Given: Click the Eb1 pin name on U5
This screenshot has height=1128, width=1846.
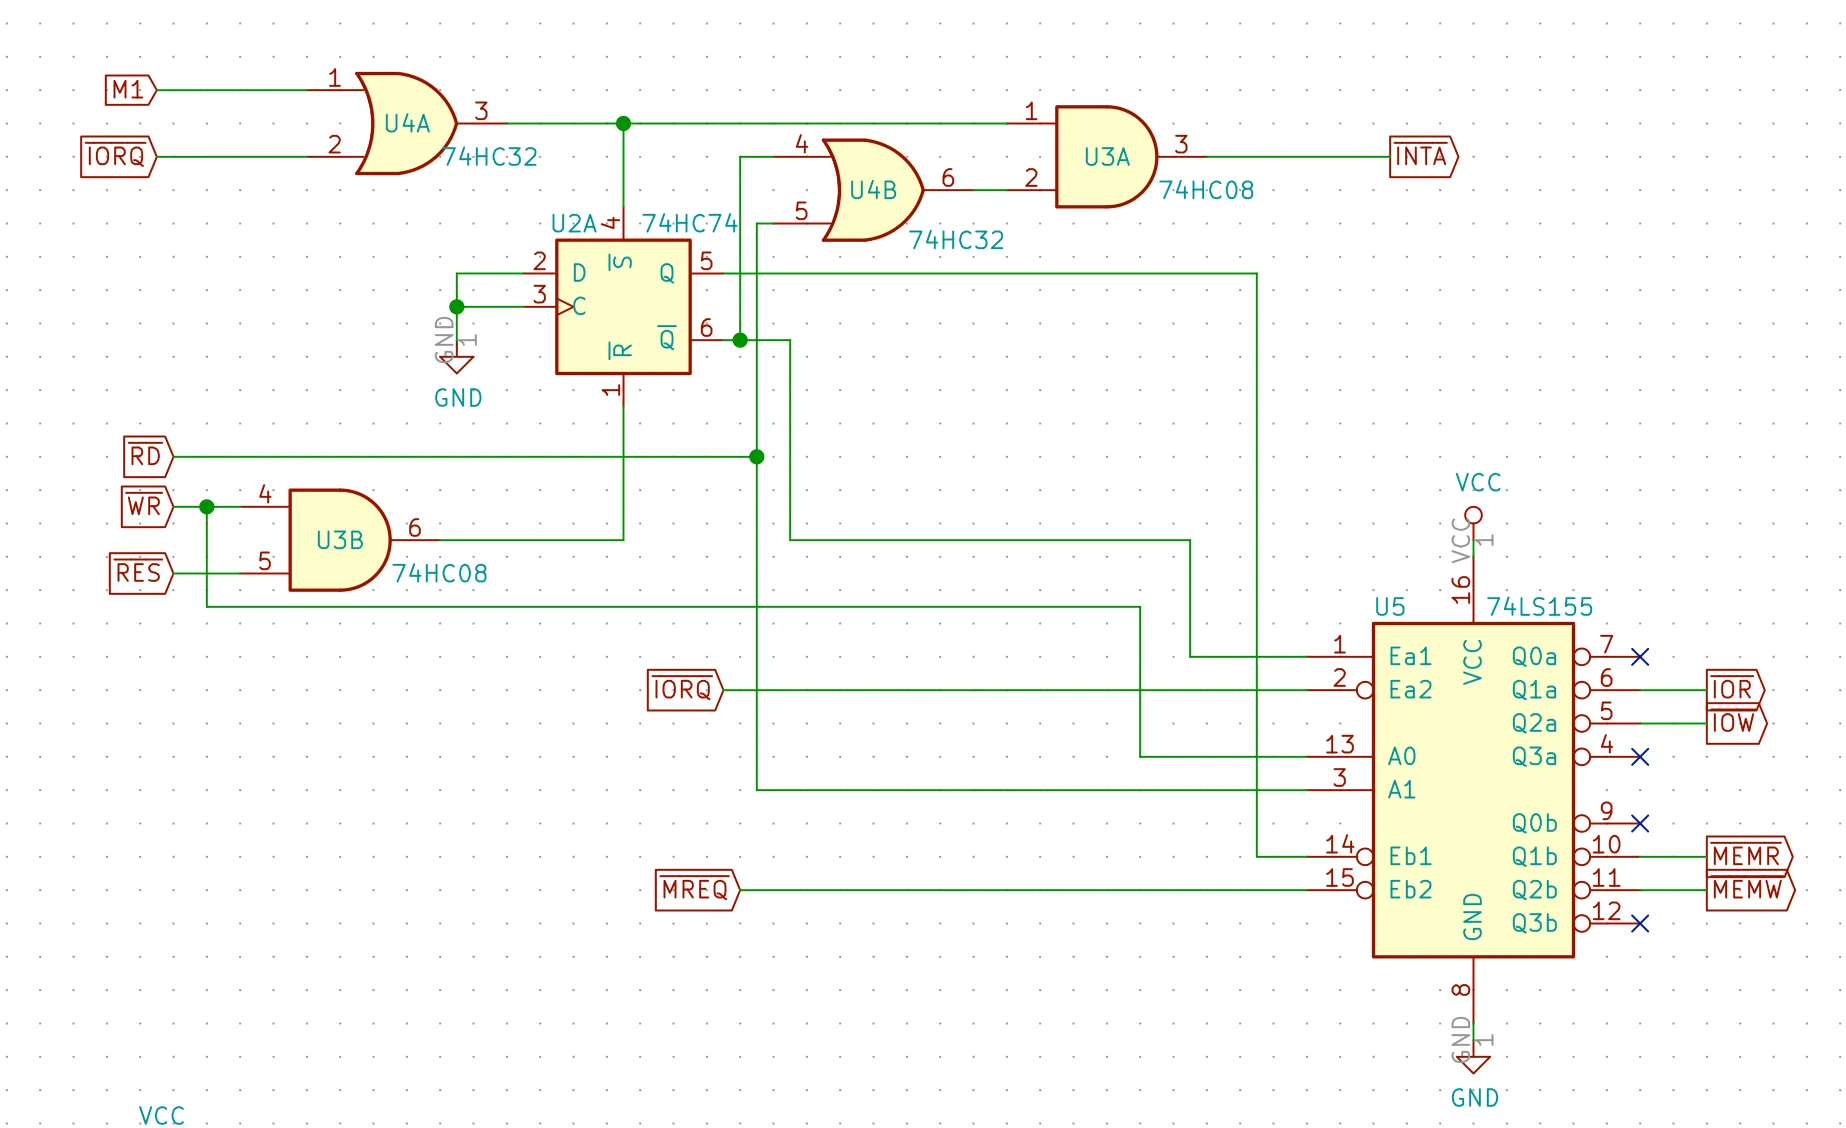Looking at the screenshot, I should point(1410,857).
